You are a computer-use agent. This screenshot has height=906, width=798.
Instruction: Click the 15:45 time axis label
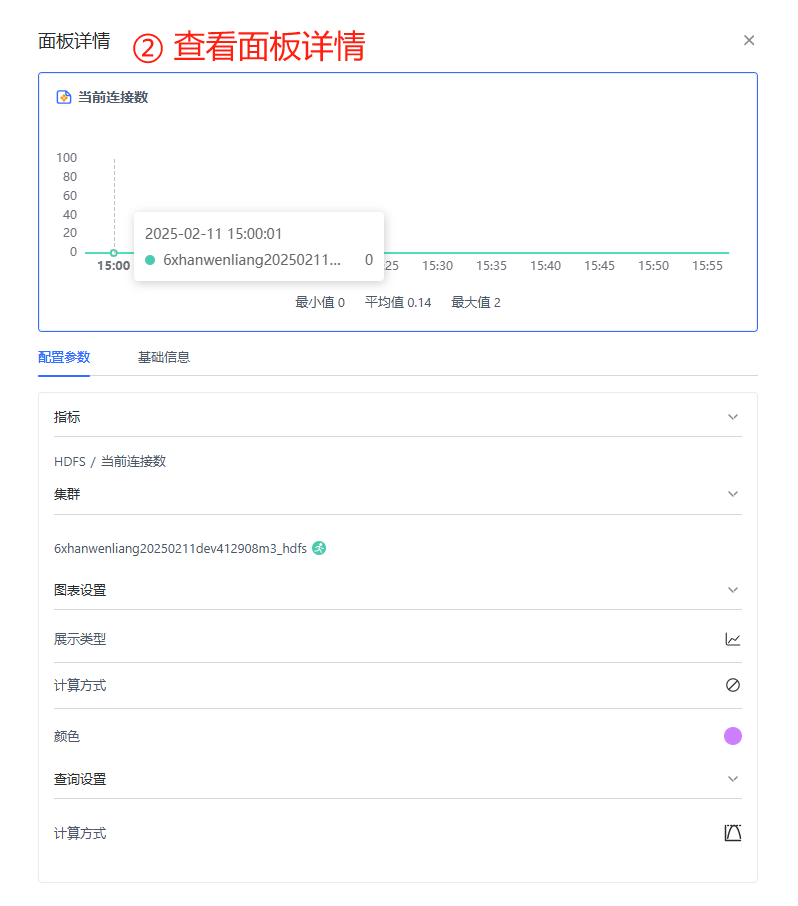point(599,266)
